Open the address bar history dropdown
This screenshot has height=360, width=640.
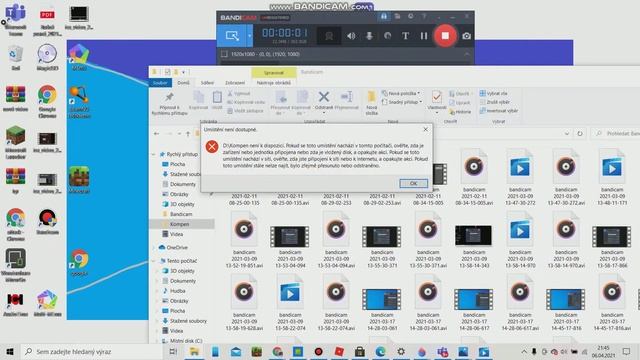[567, 133]
